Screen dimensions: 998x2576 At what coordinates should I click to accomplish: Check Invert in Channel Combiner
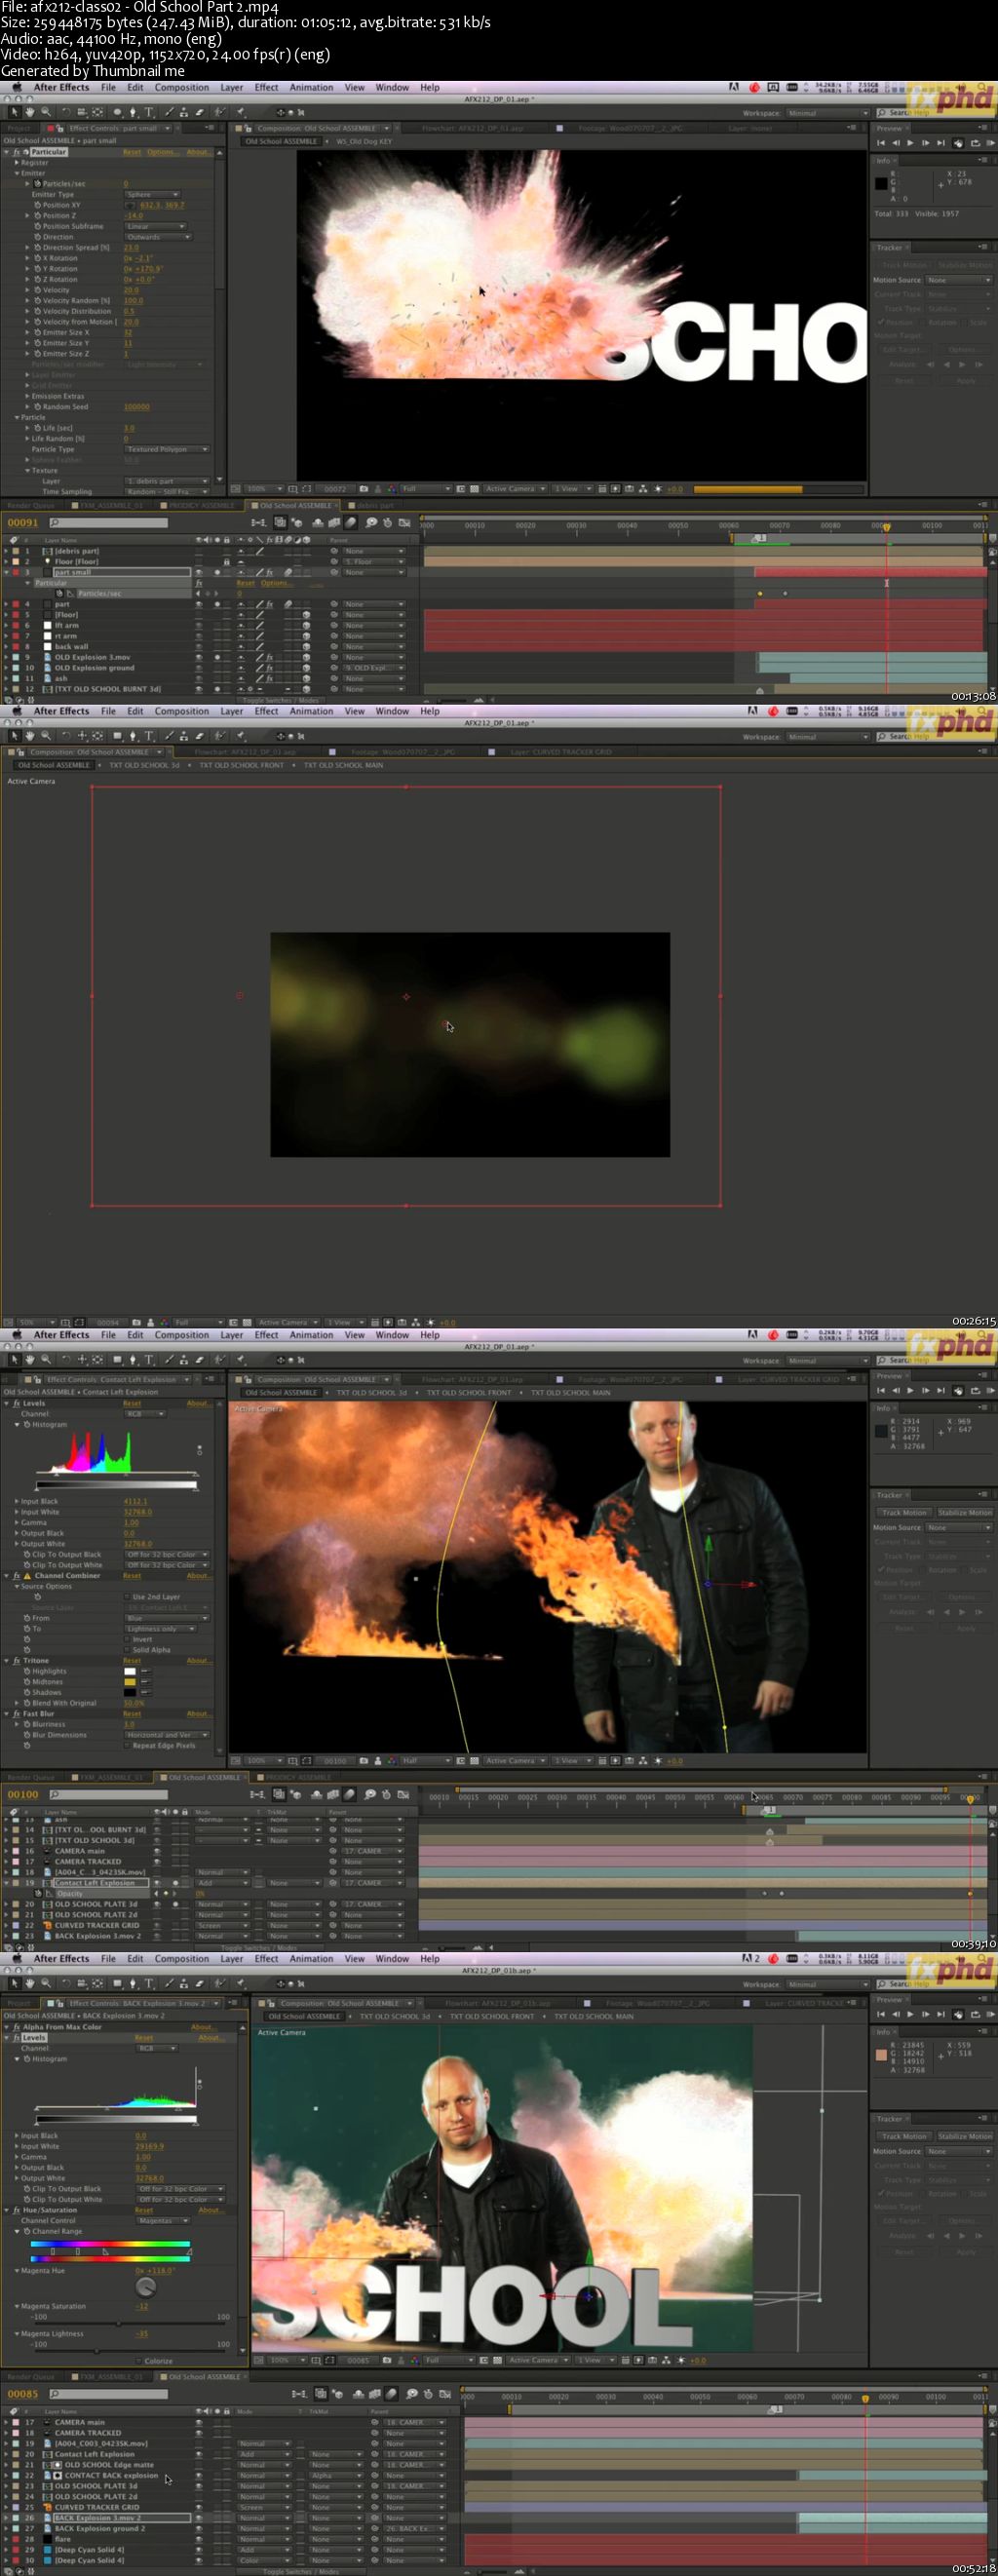point(127,1640)
